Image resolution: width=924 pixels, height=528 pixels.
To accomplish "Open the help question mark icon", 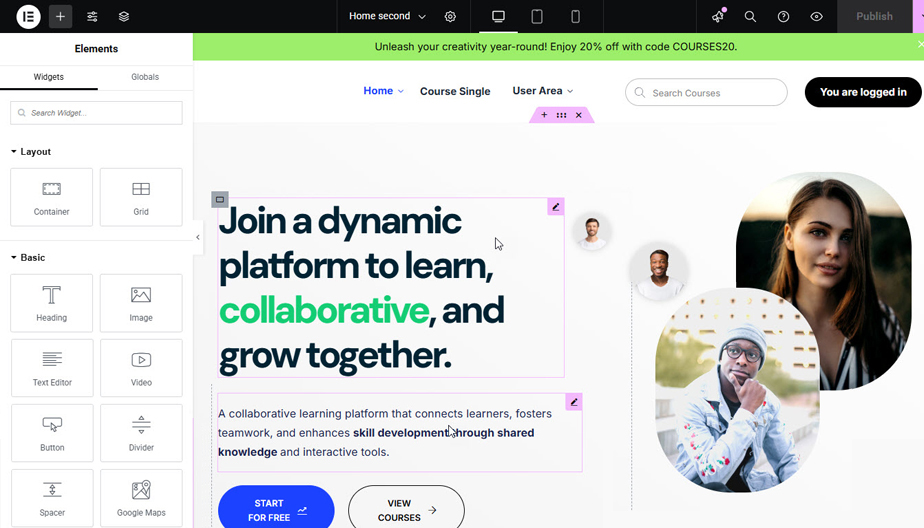I will 783,16.
